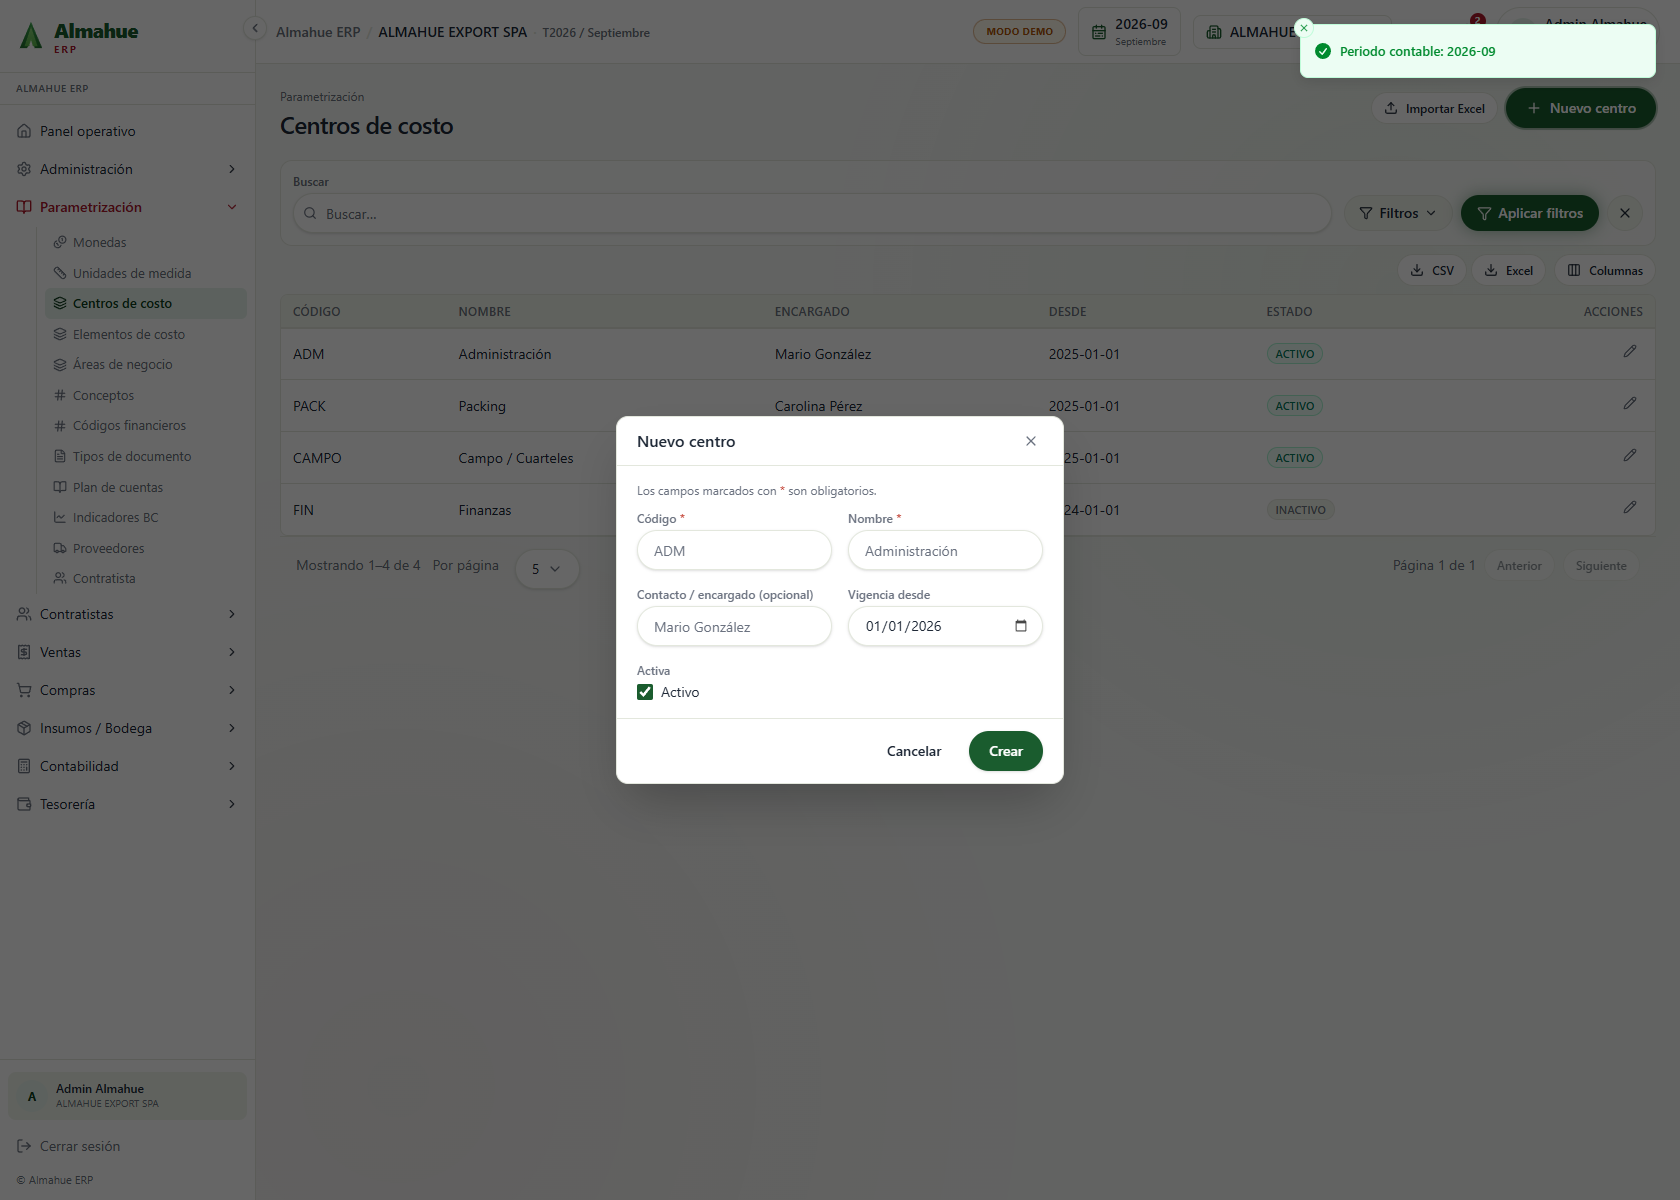This screenshot has height=1200, width=1680.
Task: Uncheck the Activo checkbox
Action: click(645, 692)
